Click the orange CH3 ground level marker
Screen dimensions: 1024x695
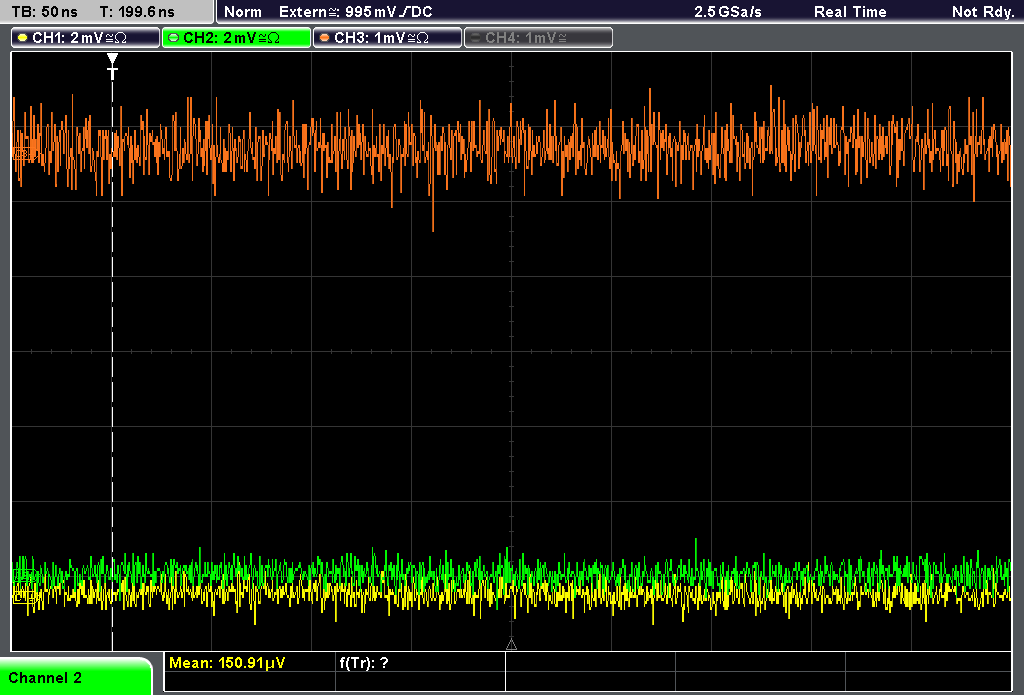tap(23, 154)
